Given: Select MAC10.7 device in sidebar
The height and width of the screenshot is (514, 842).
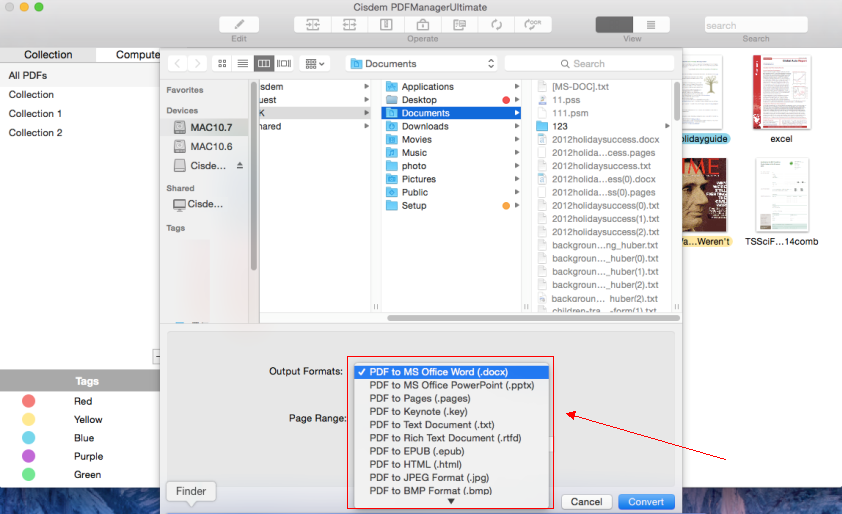Looking at the screenshot, I should point(204,127).
